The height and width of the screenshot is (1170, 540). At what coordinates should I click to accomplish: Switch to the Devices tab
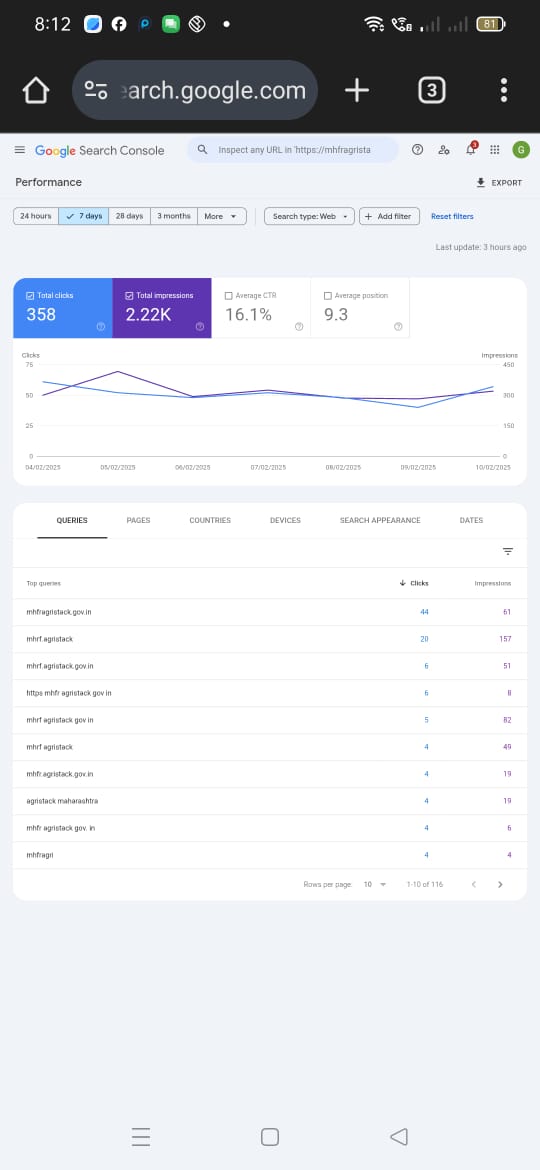[285, 520]
